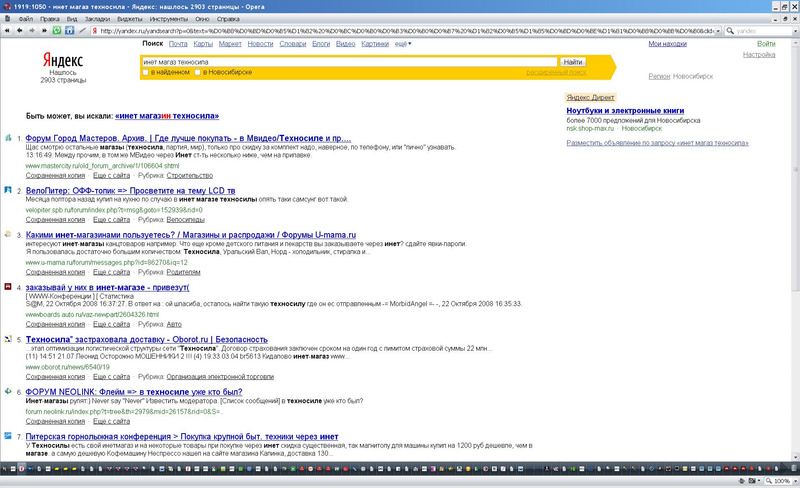Image resolution: width=800 pixels, height=488 pixels.
Task: Click the favicon beside result 5 Техносила
Action: (x=8, y=339)
